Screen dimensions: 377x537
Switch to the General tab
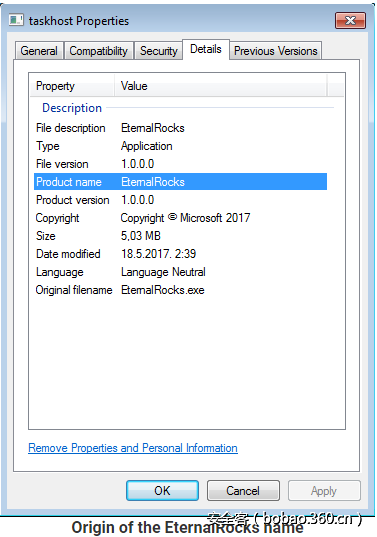(39, 51)
